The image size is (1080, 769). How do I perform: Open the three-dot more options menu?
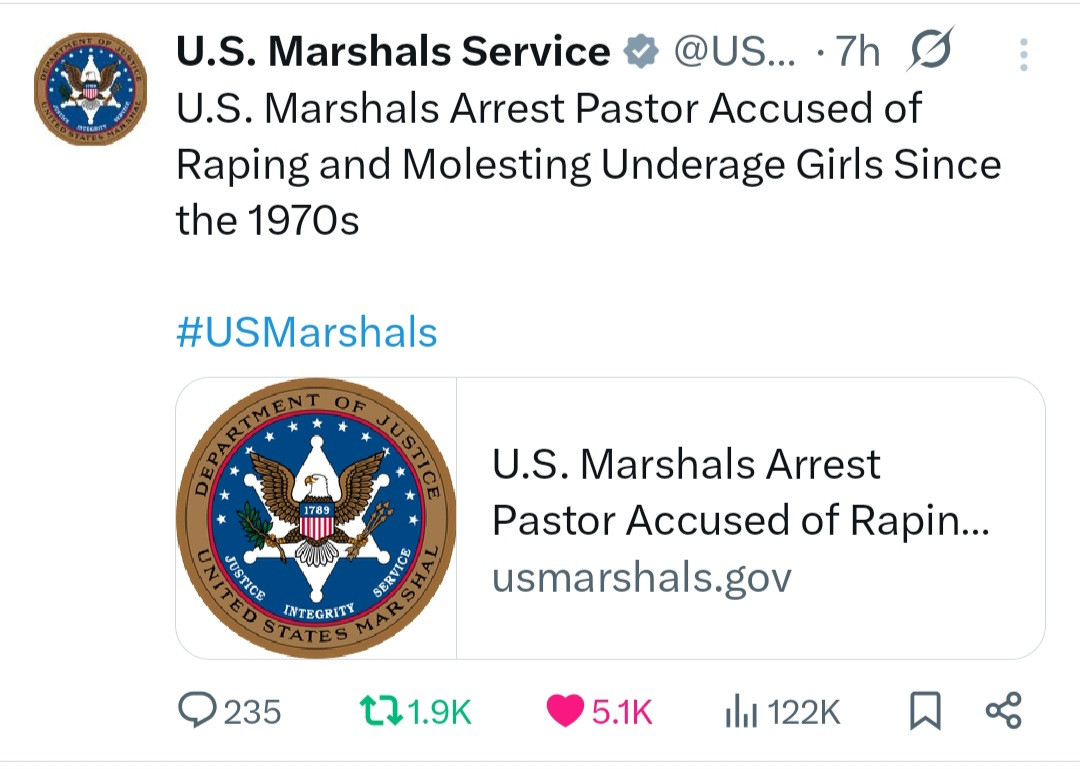tap(1023, 54)
